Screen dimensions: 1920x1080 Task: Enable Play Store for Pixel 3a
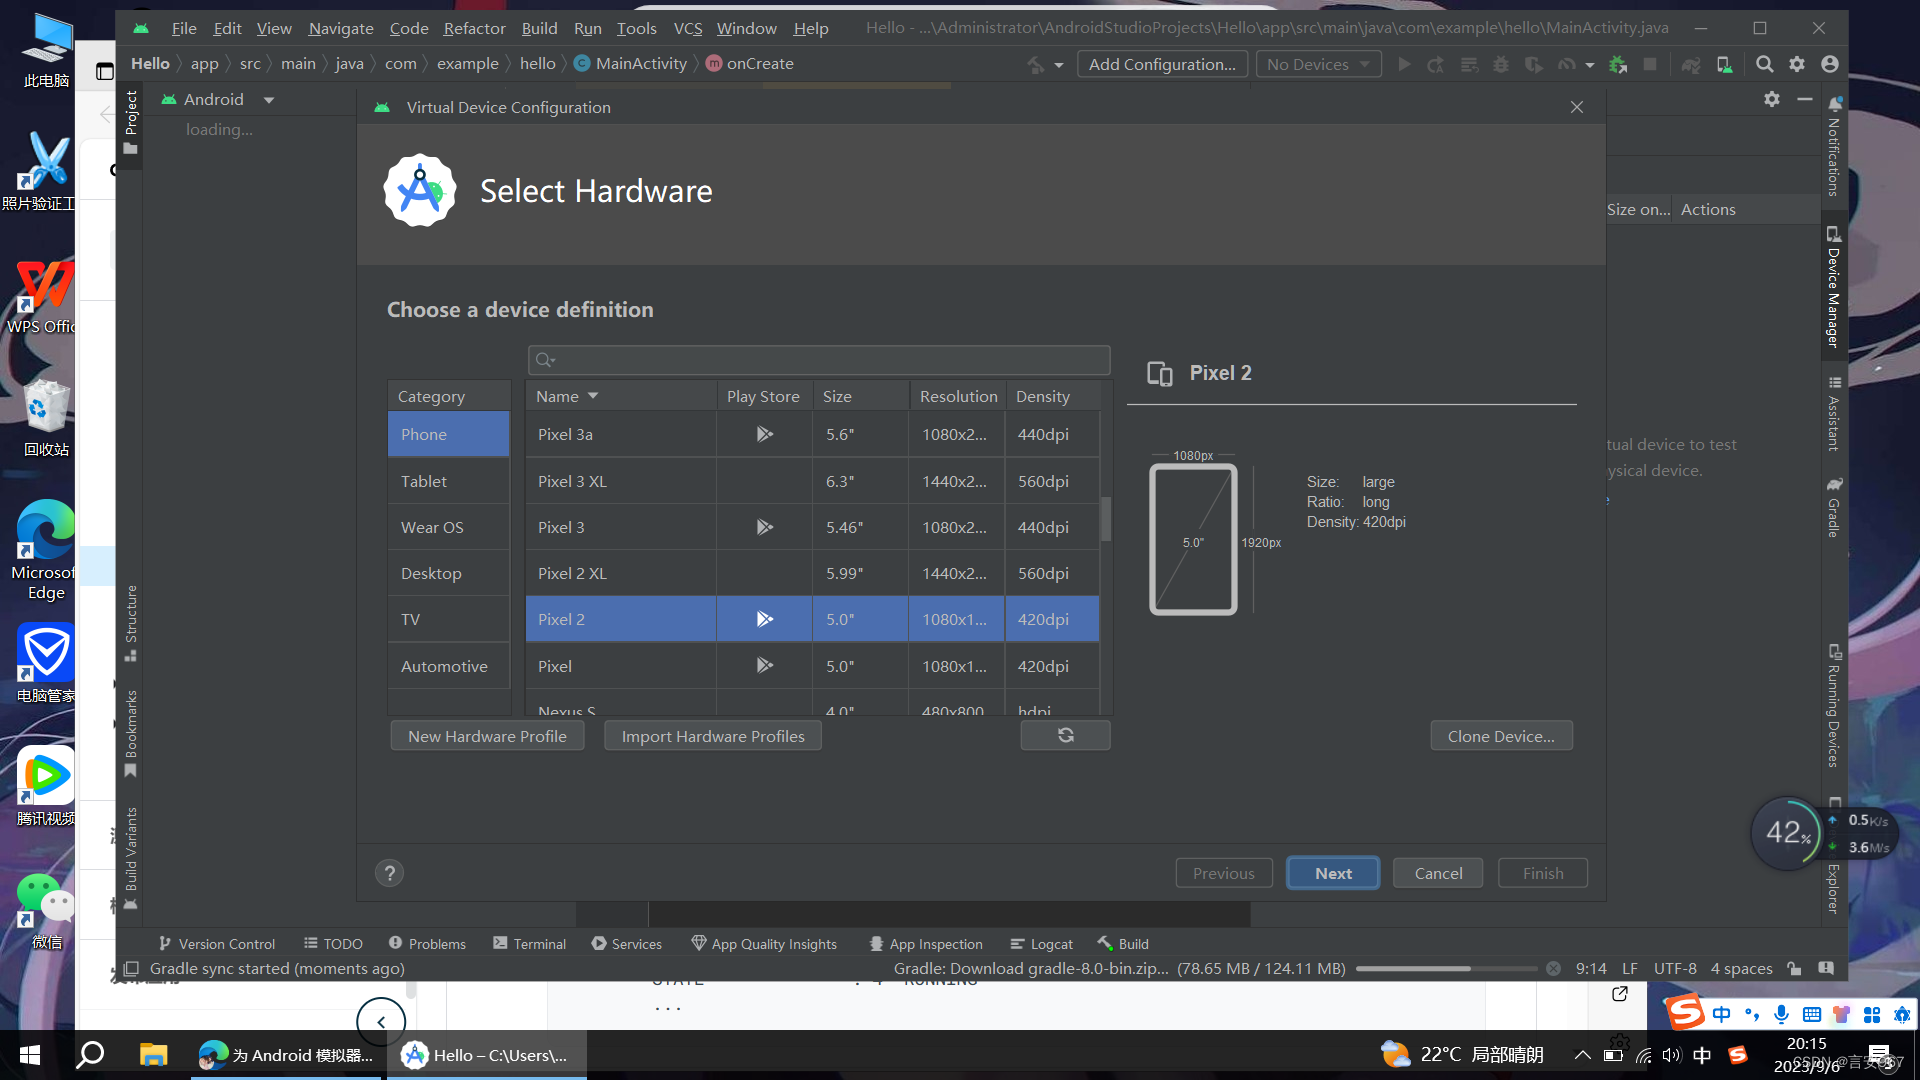tap(764, 433)
